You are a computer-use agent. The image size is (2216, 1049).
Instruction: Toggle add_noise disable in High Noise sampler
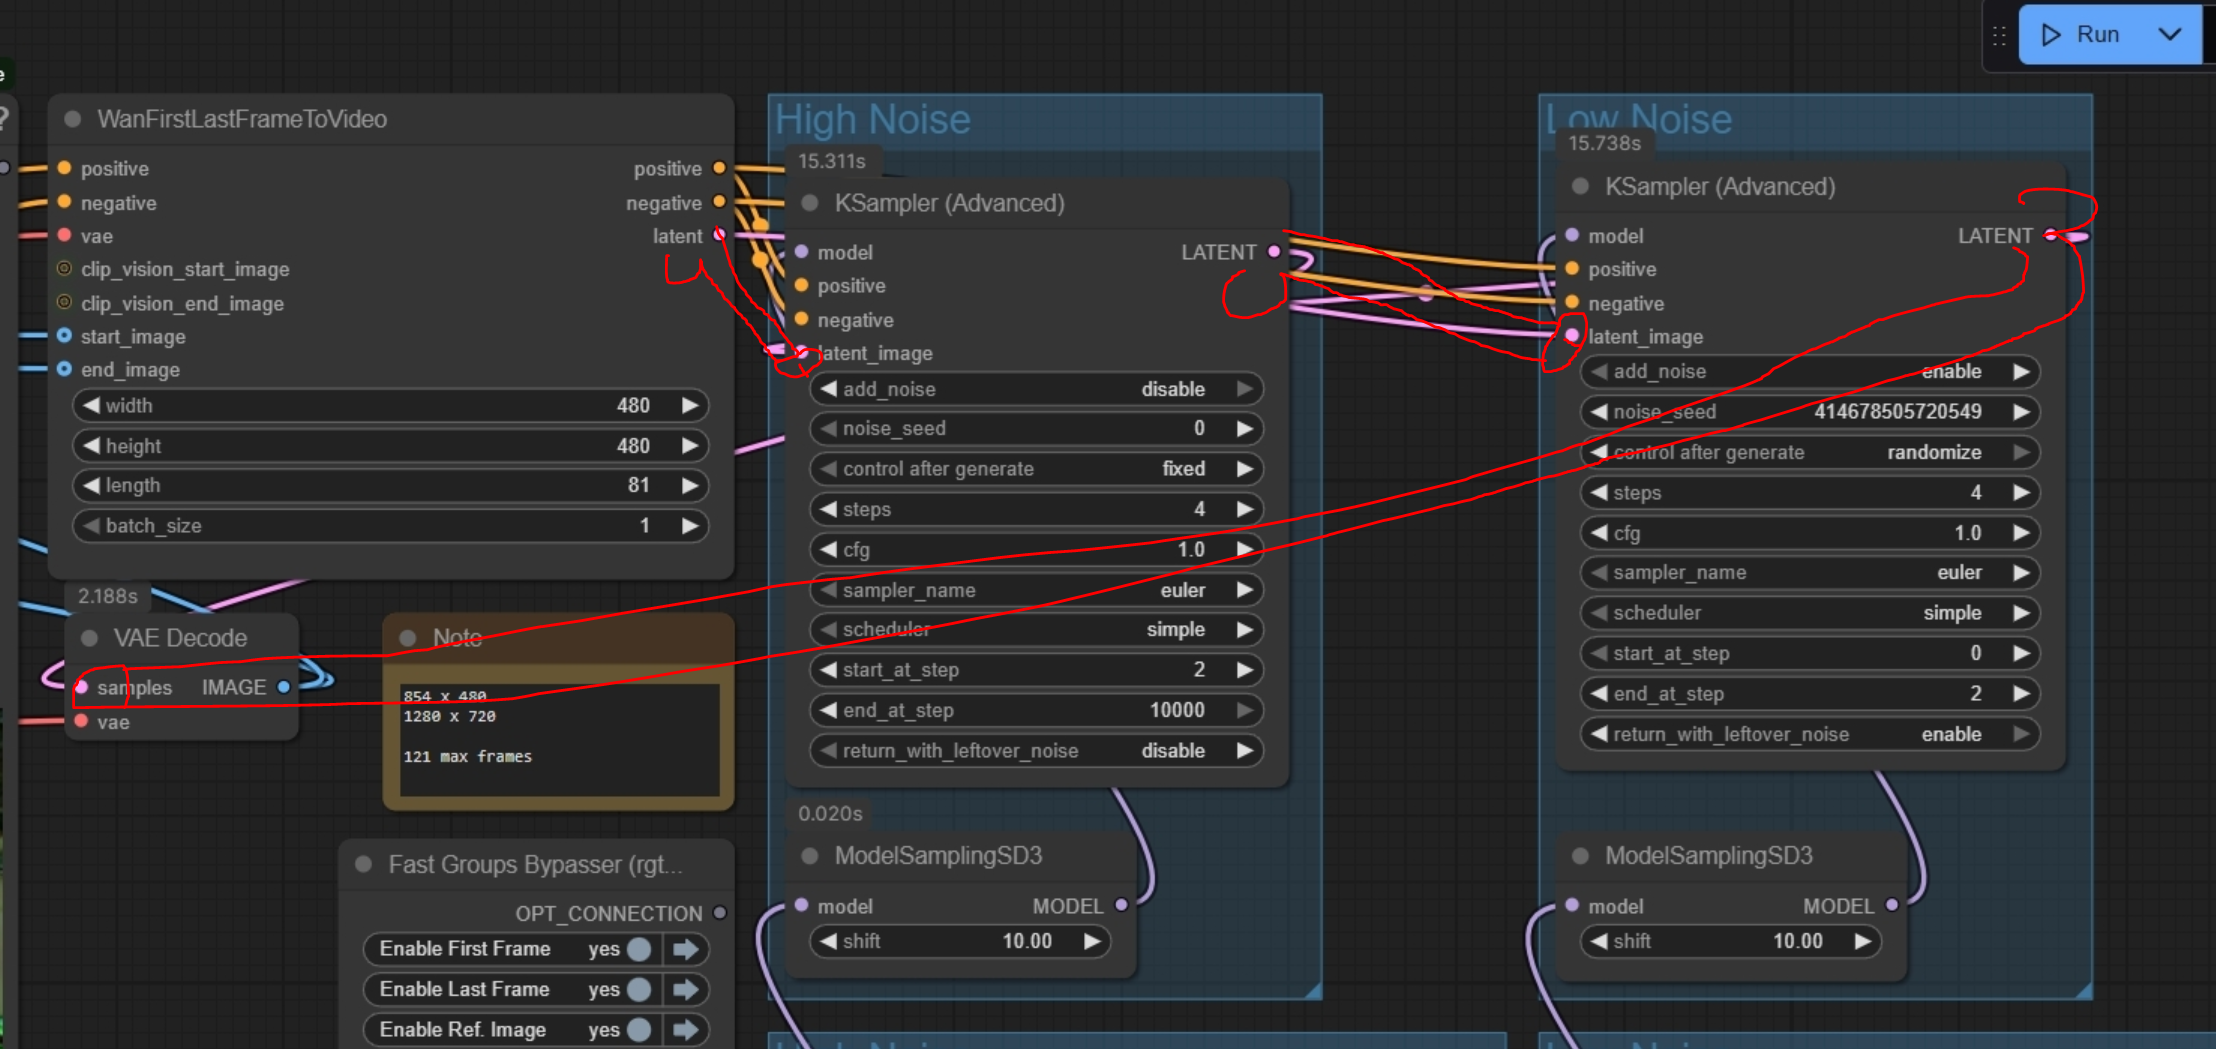1036,389
